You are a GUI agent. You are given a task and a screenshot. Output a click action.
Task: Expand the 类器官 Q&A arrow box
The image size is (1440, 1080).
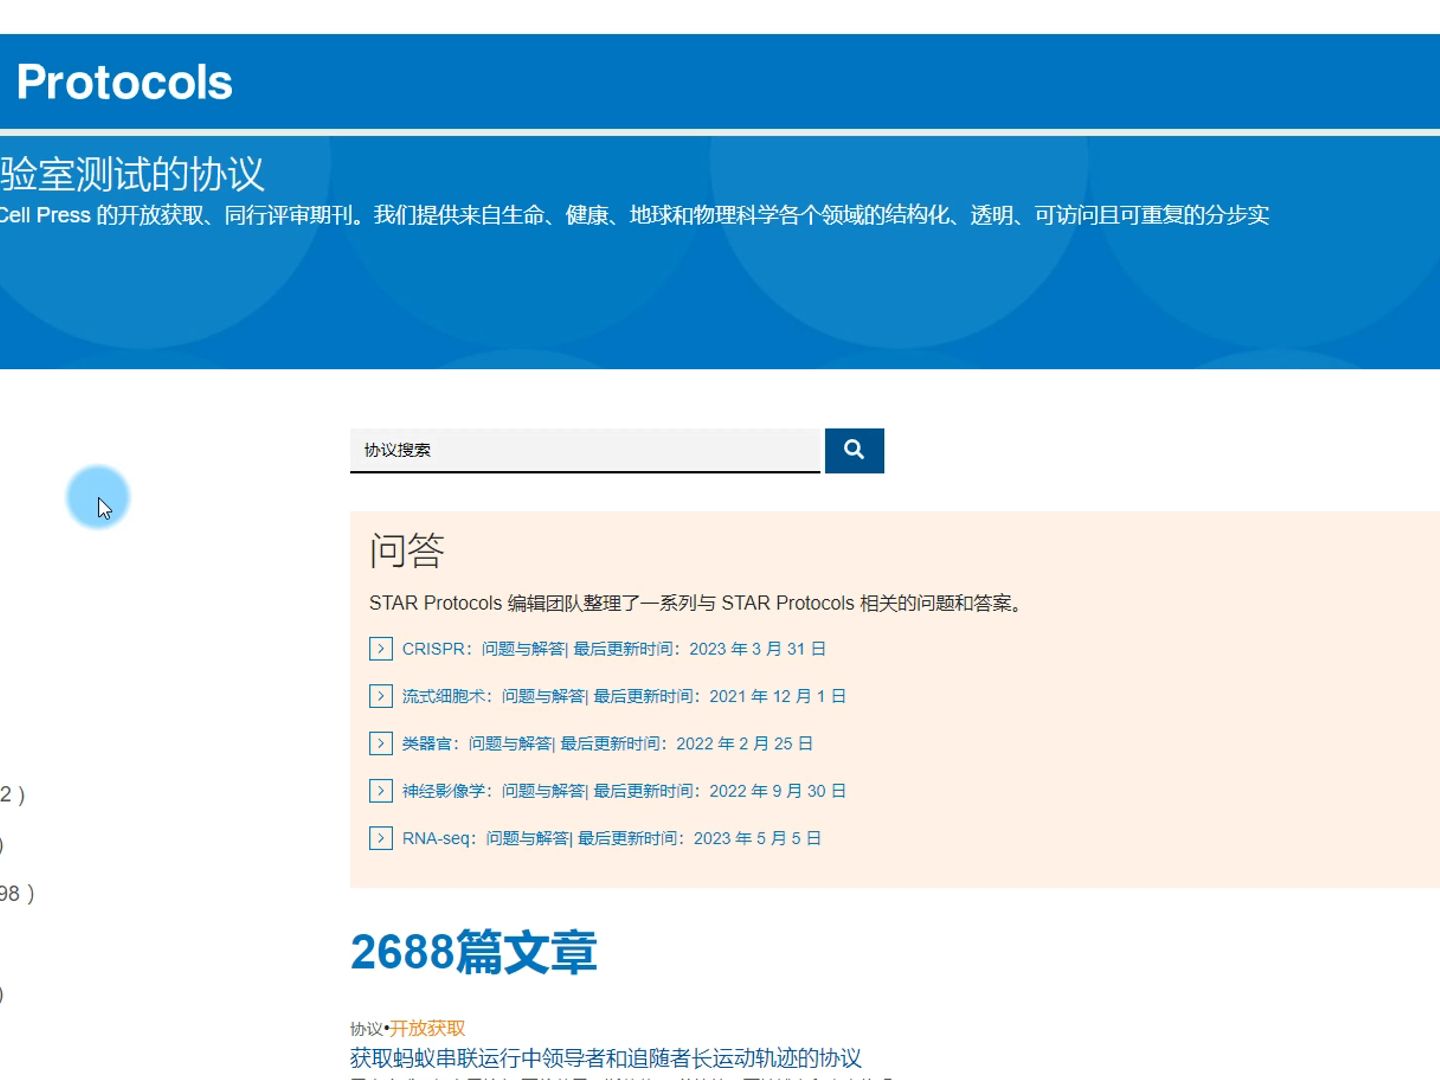coord(381,744)
